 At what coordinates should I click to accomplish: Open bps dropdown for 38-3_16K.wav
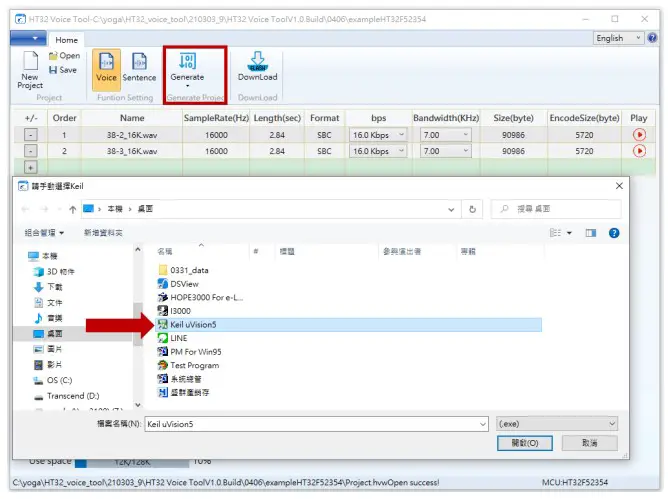377,151
